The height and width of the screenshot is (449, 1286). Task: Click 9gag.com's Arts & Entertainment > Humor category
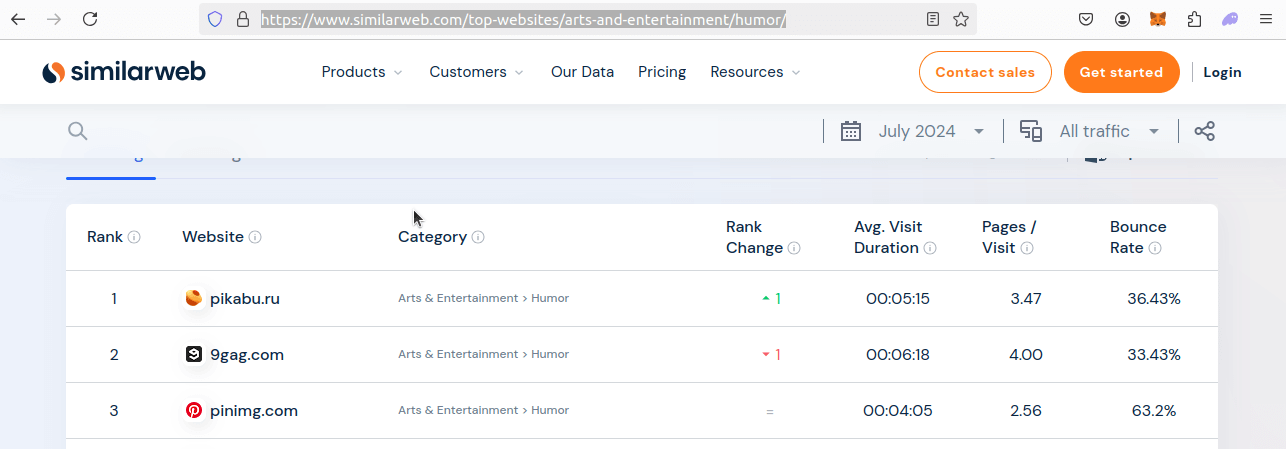pos(483,354)
